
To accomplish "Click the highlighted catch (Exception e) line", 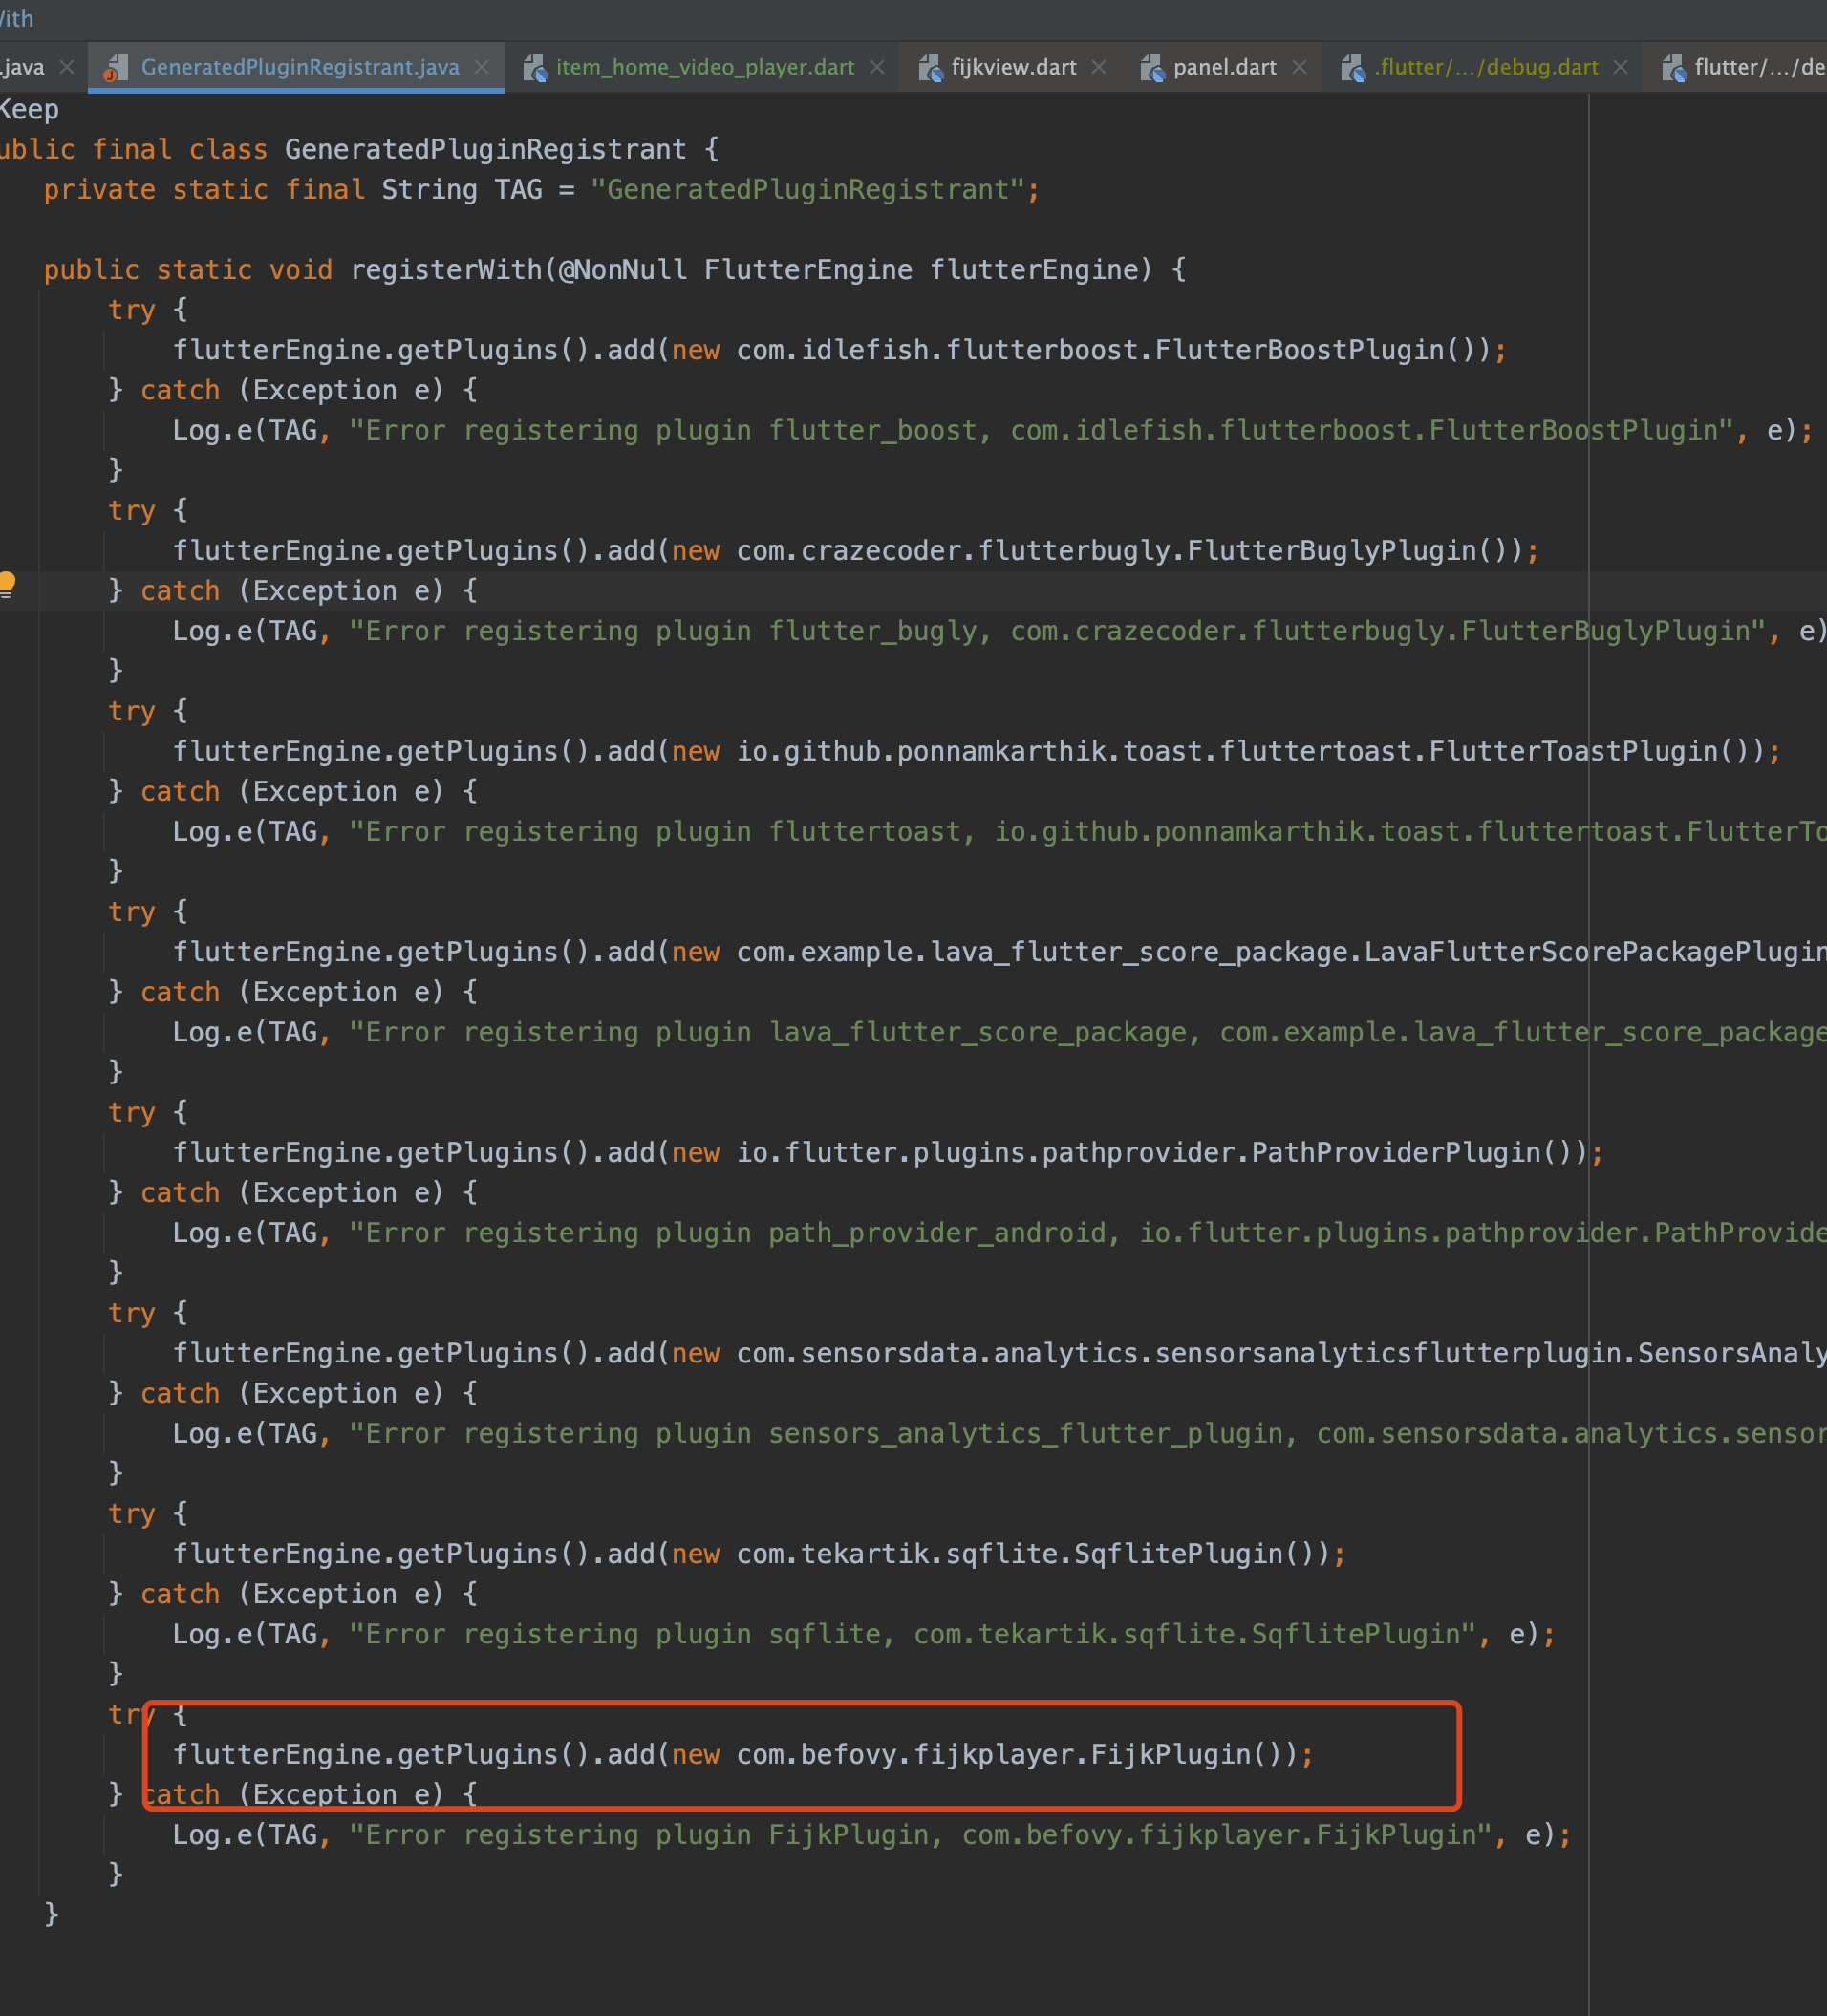I will point(293,591).
